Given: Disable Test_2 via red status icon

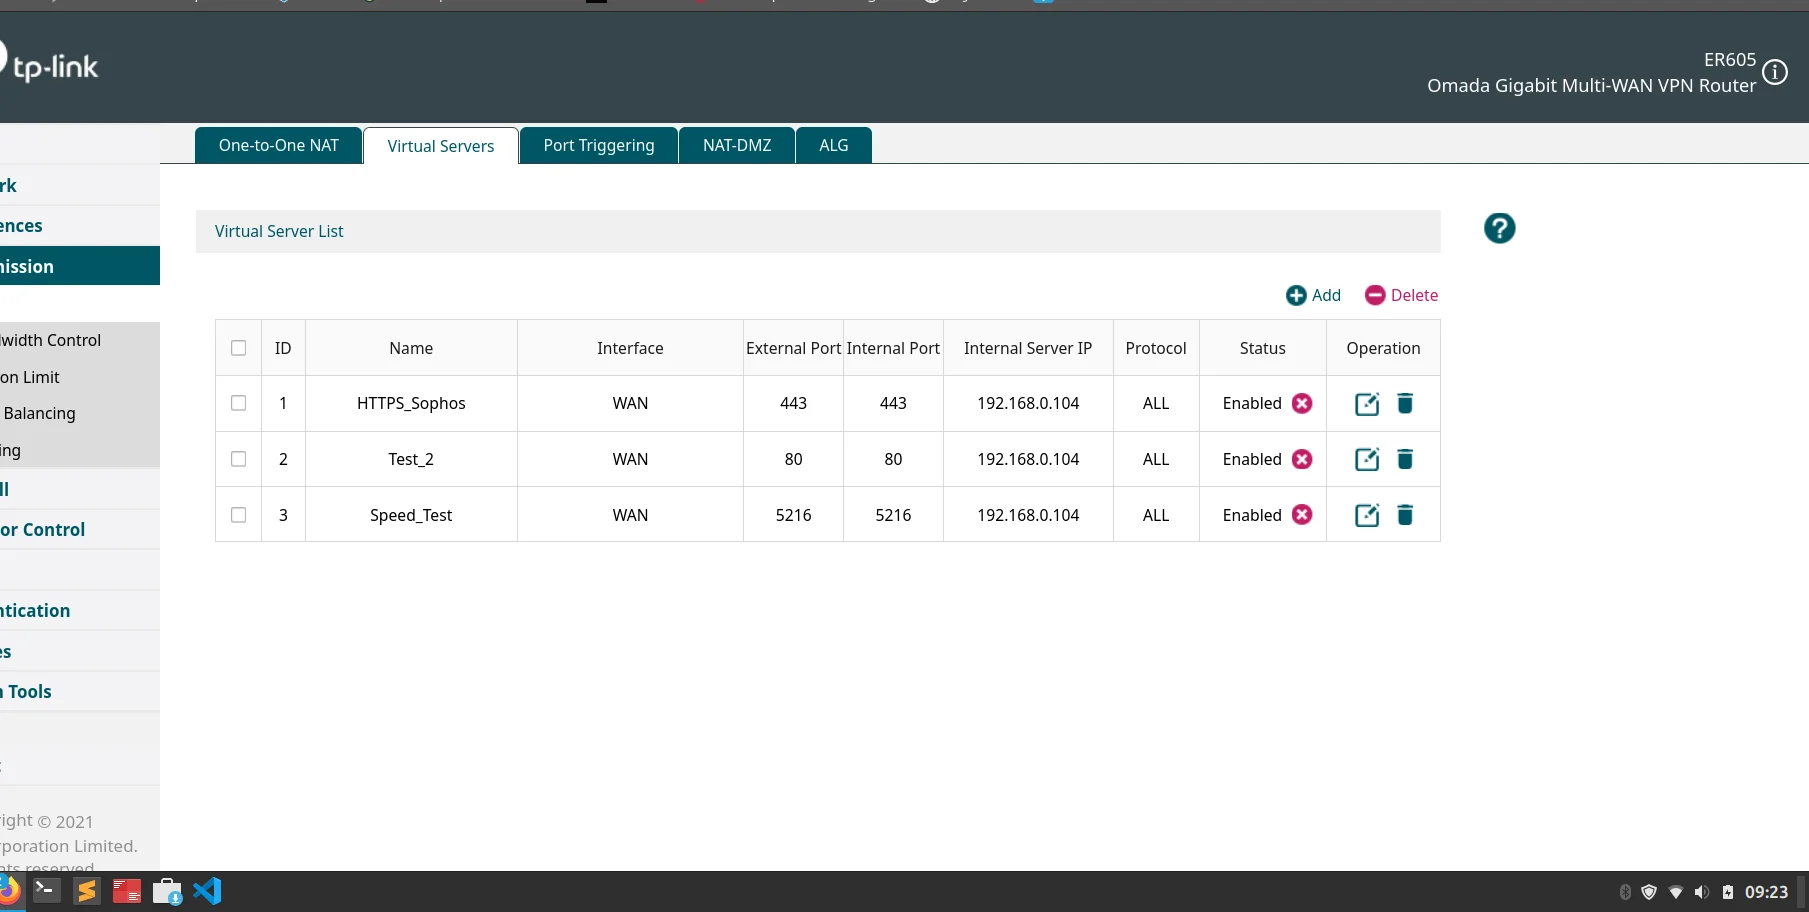Looking at the screenshot, I should (x=1302, y=459).
